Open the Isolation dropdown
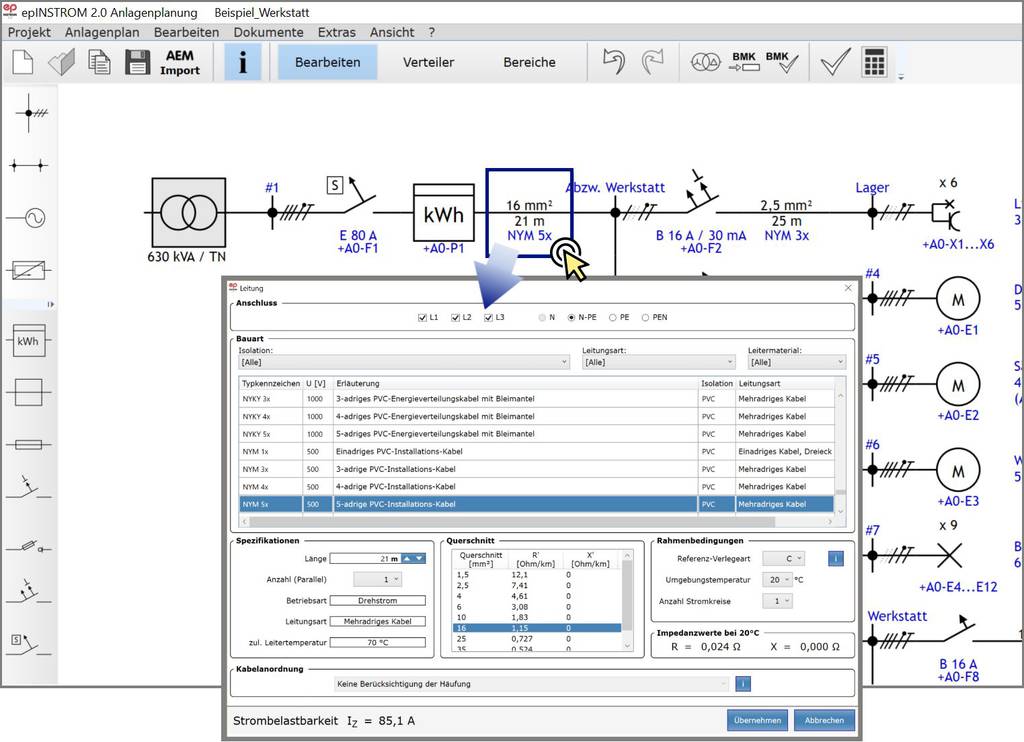Screen dimensions: 1024x742 (404, 362)
